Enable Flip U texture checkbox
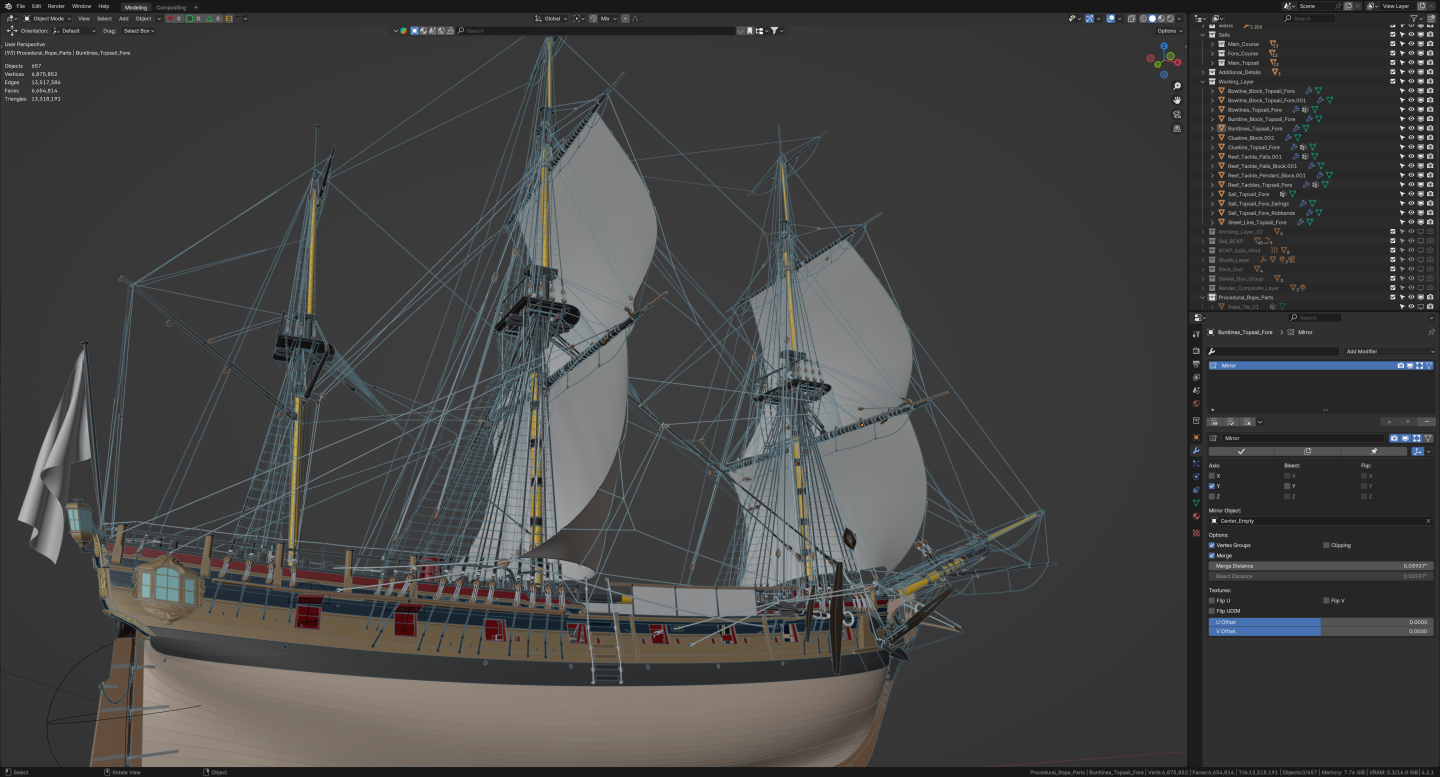Image resolution: width=1440 pixels, height=777 pixels. tap(1212, 601)
